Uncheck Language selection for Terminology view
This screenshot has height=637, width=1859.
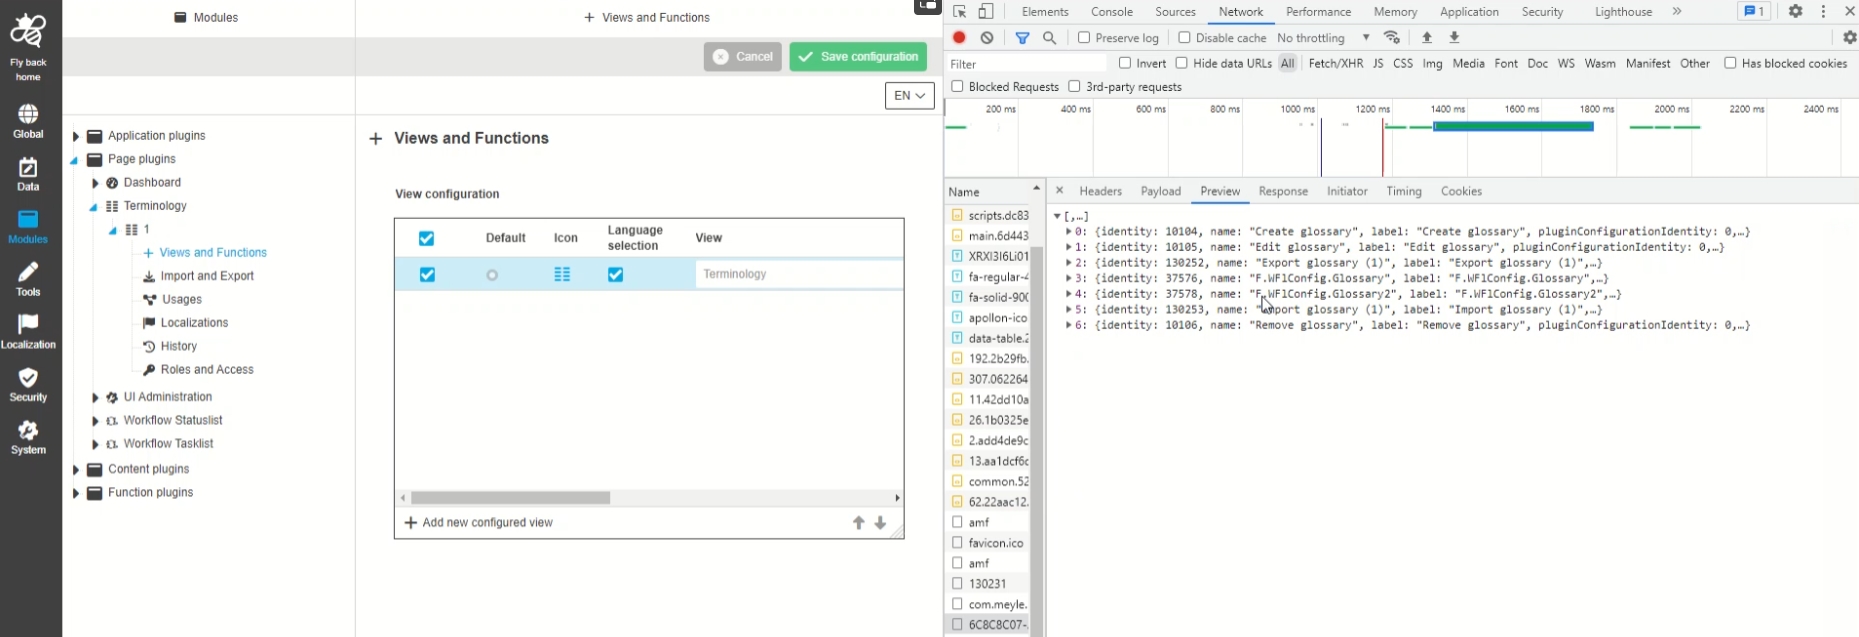coord(615,275)
